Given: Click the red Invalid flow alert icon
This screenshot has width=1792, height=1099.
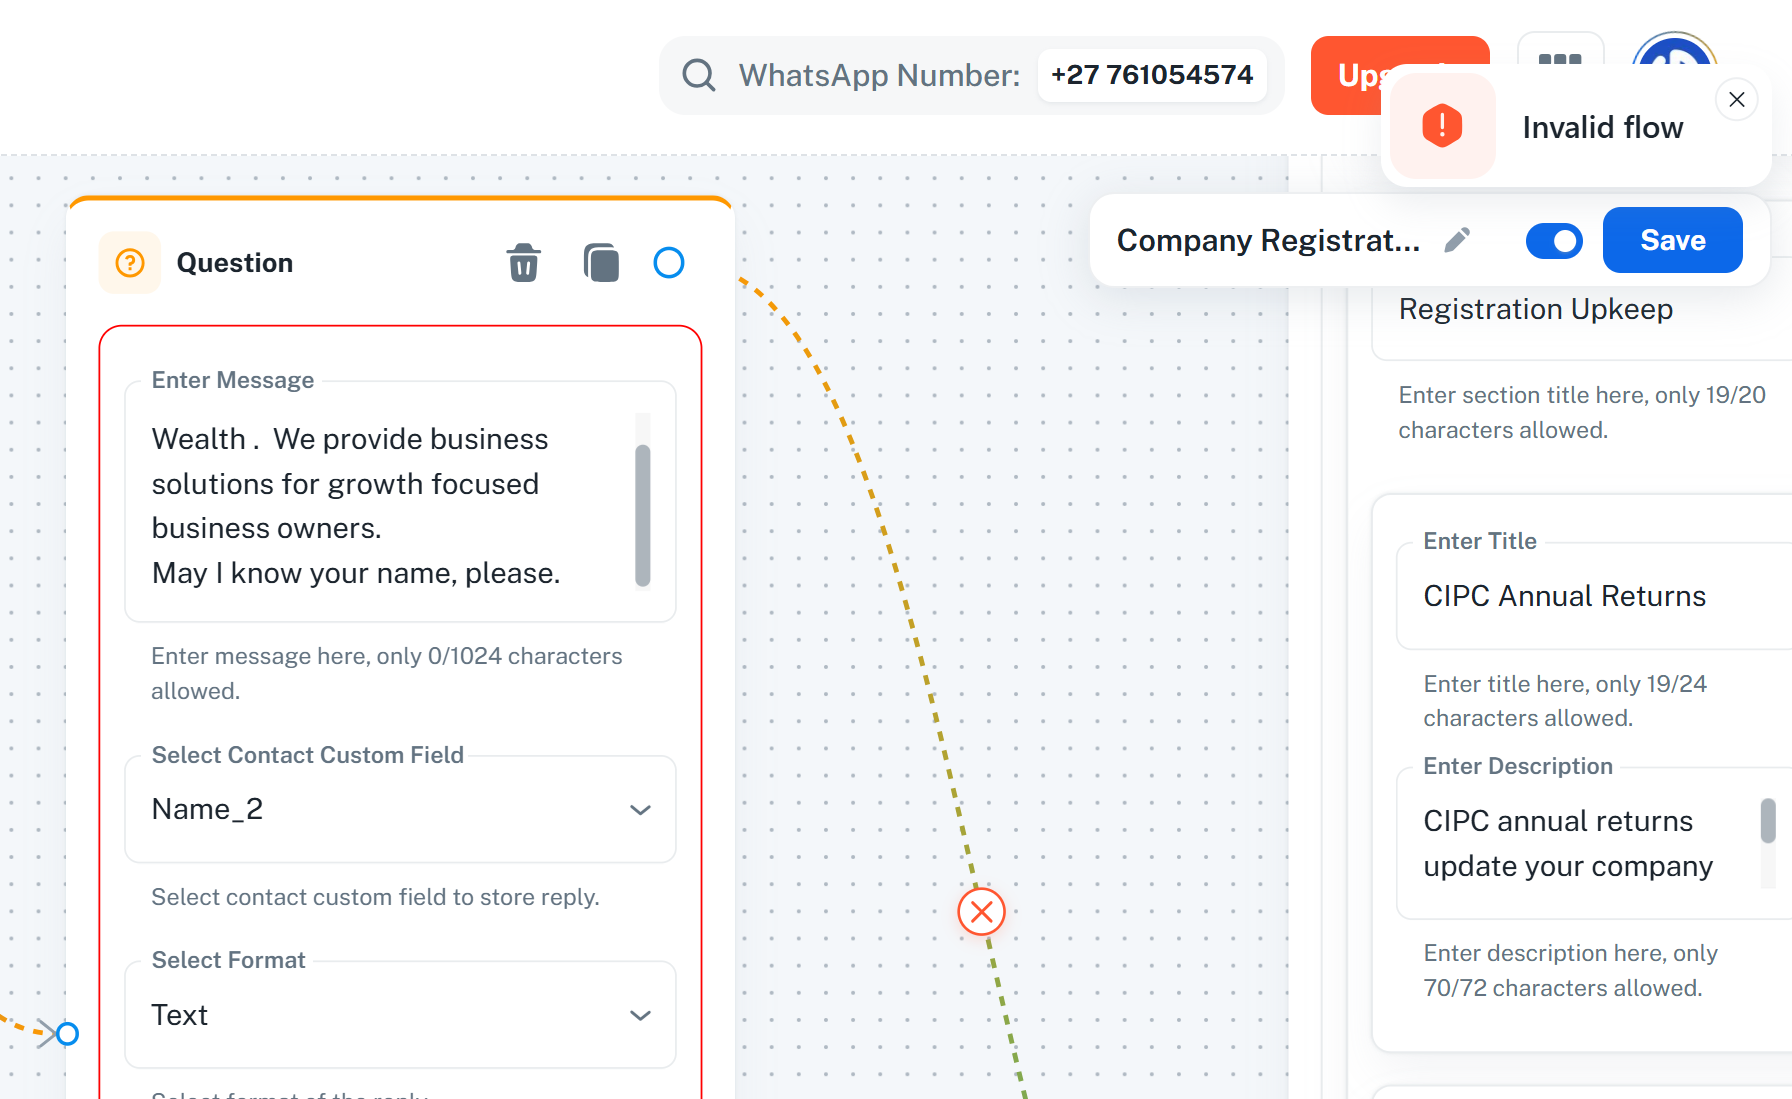Looking at the screenshot, I should [x=1442, y=126].
